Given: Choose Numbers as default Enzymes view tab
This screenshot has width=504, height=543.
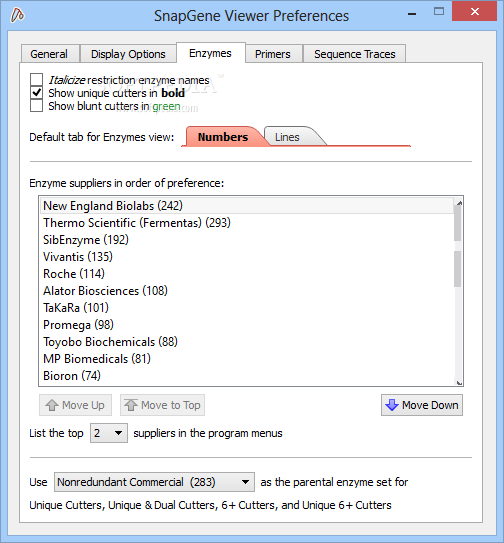Looking at the screenshot, I should 223,137.
